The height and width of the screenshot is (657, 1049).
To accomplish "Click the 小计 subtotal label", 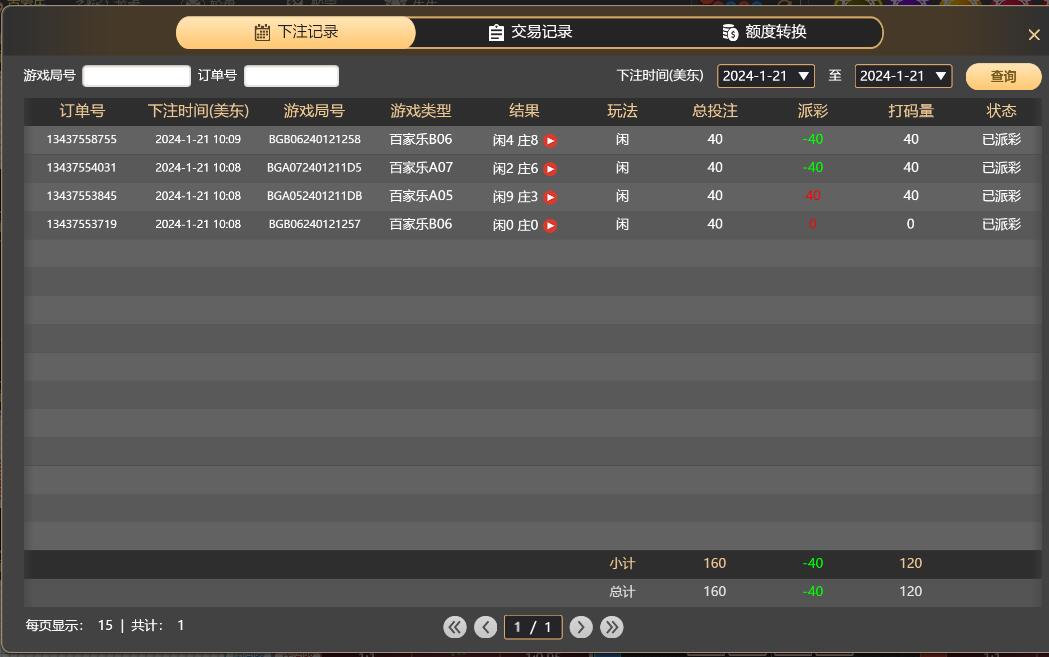I will (622, 563).
